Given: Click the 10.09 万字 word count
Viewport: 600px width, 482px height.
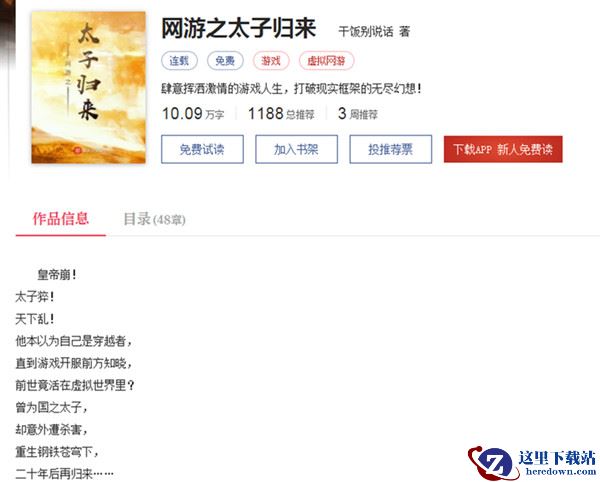Looking at the screenshot, I should tap(193, 114).
